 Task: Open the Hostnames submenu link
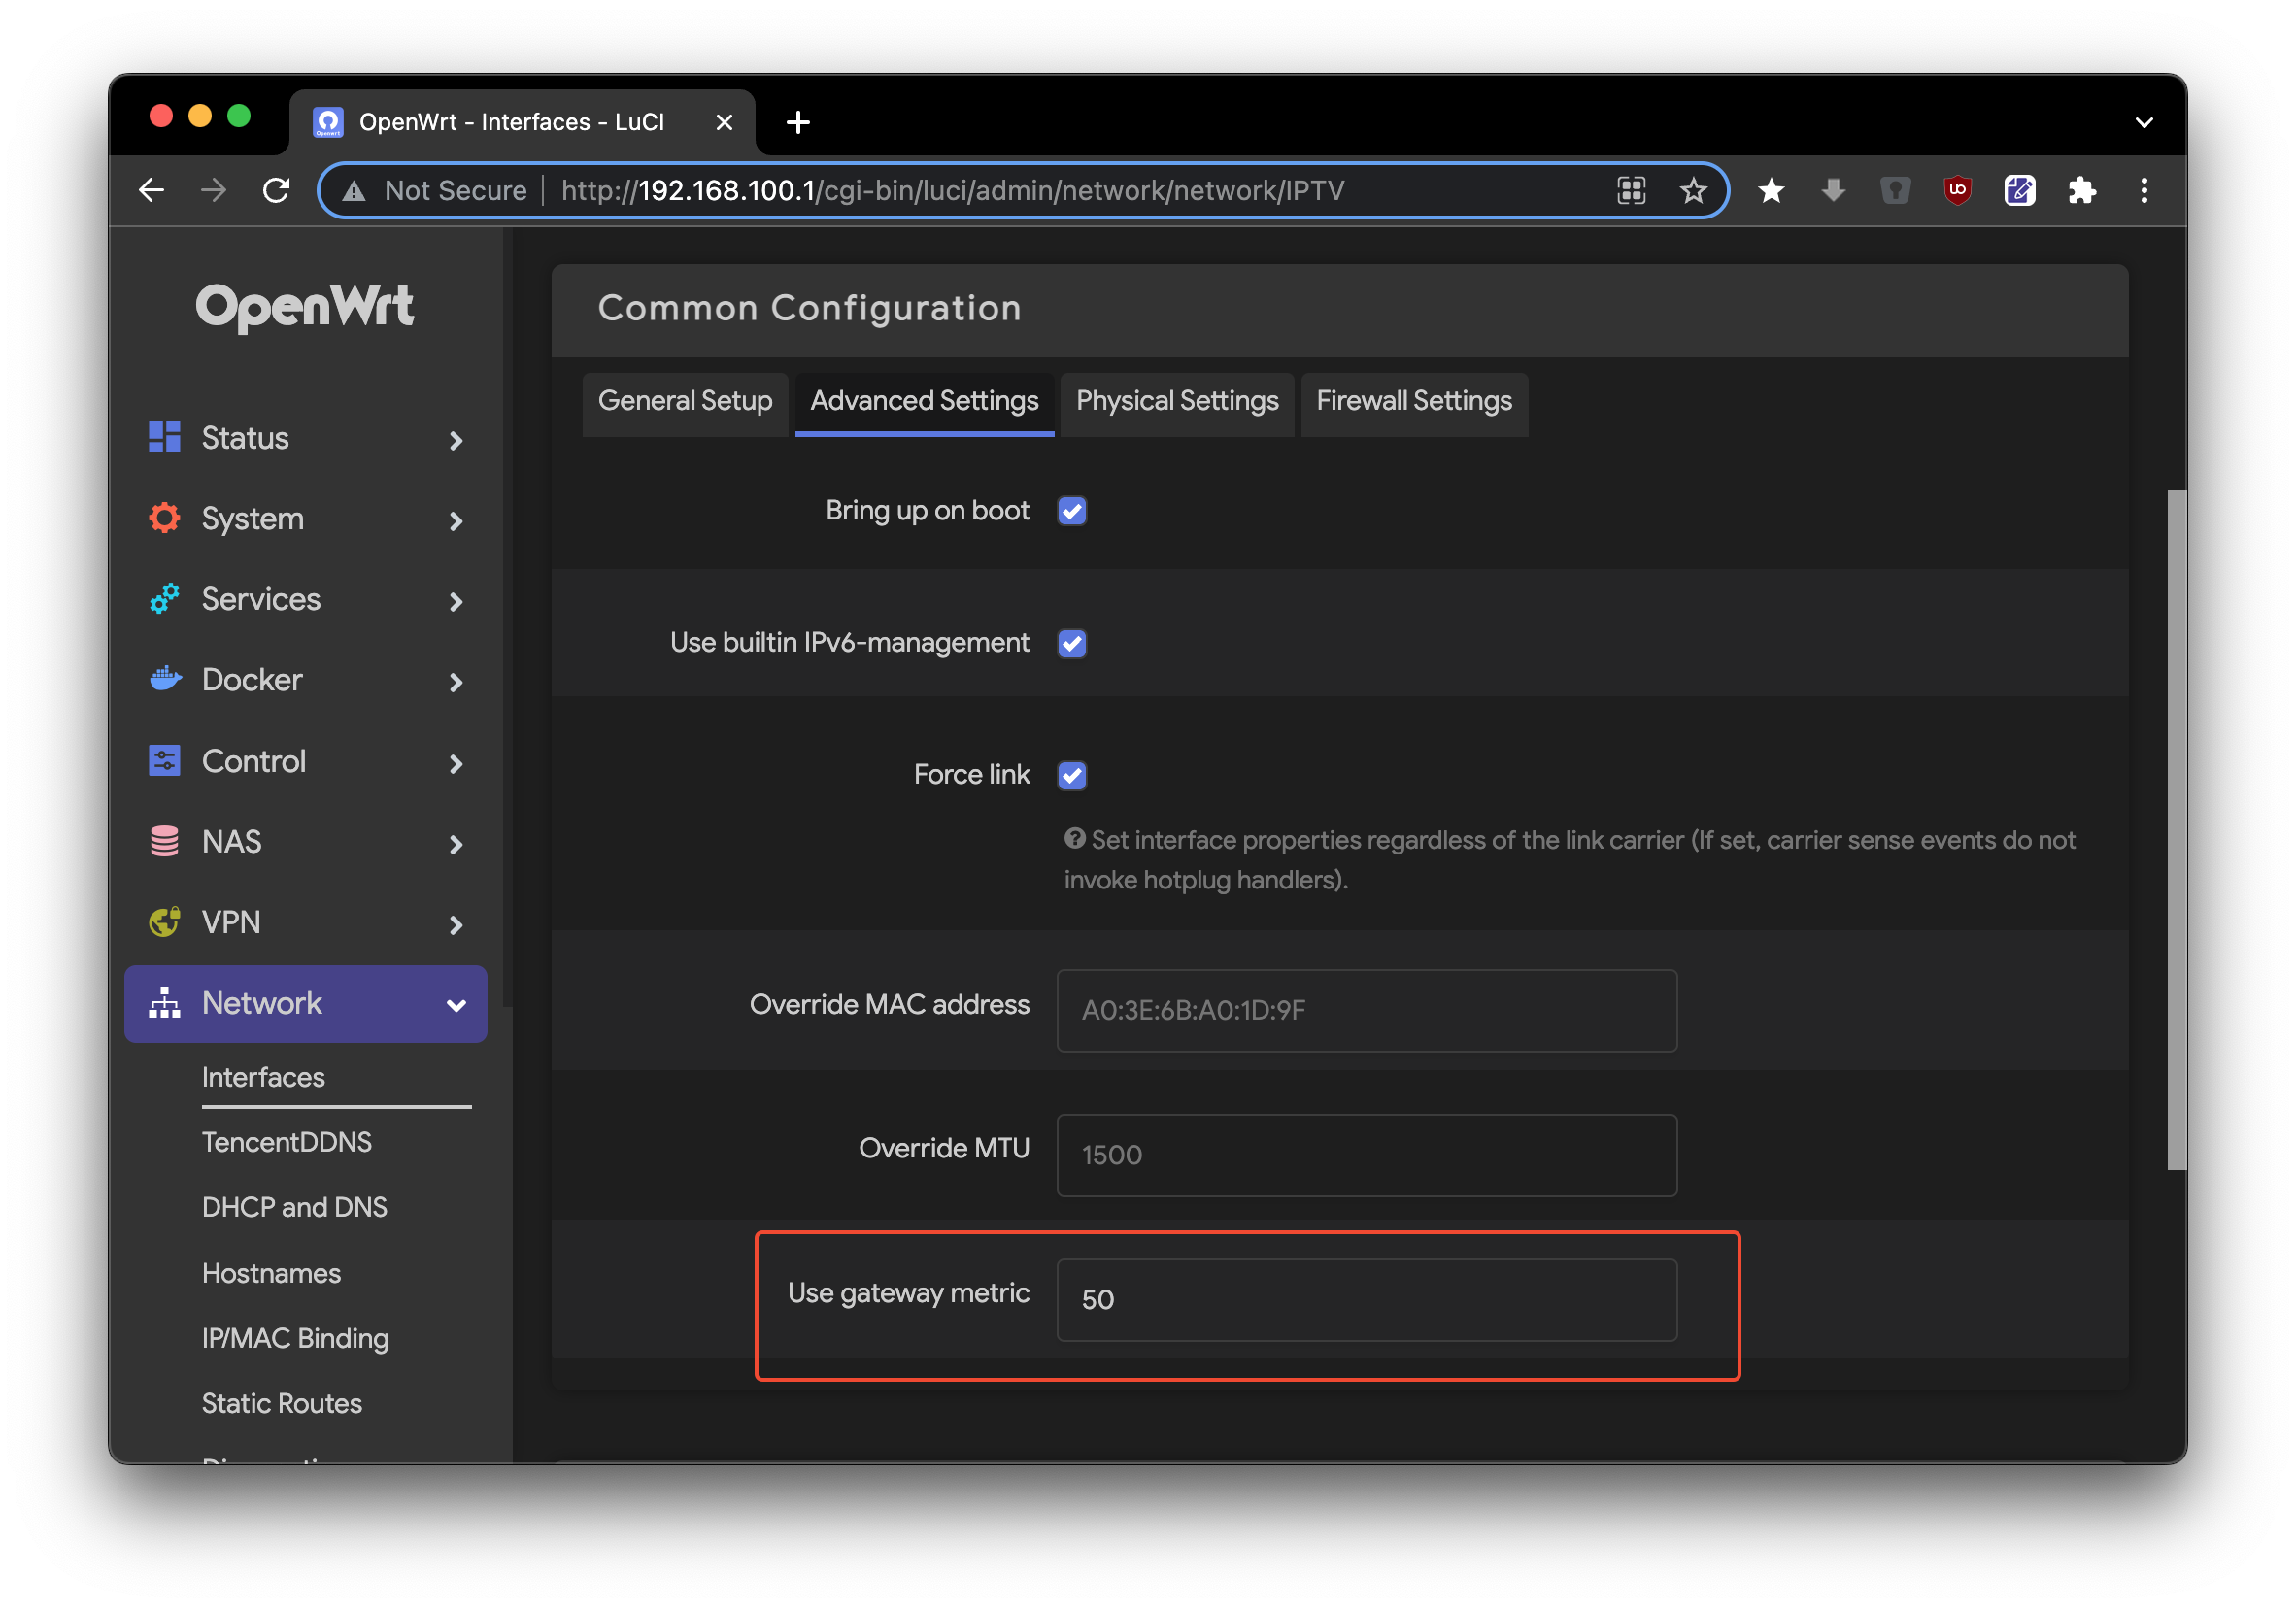[x=271, y=1272]
